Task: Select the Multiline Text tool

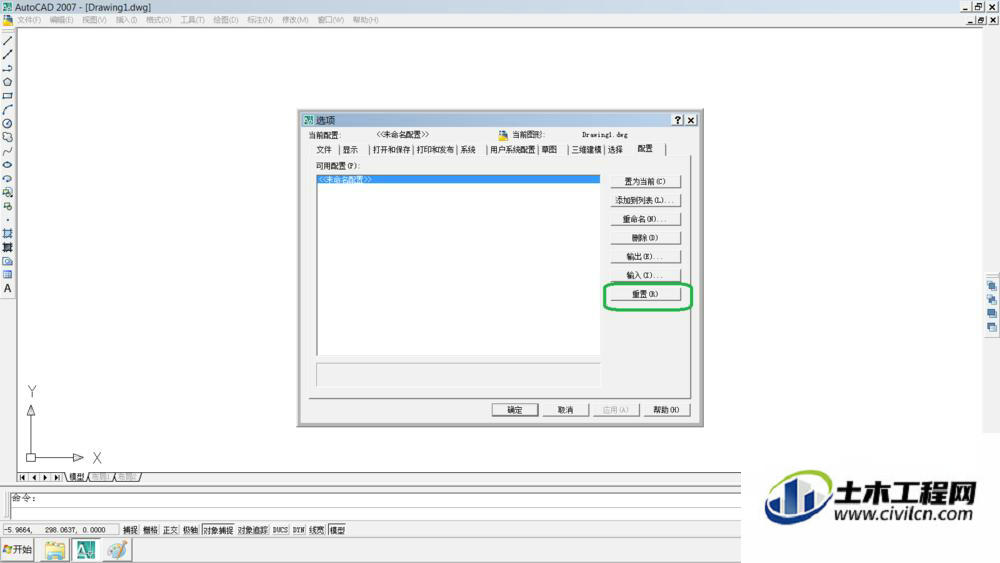Action: tap(8, 288)
